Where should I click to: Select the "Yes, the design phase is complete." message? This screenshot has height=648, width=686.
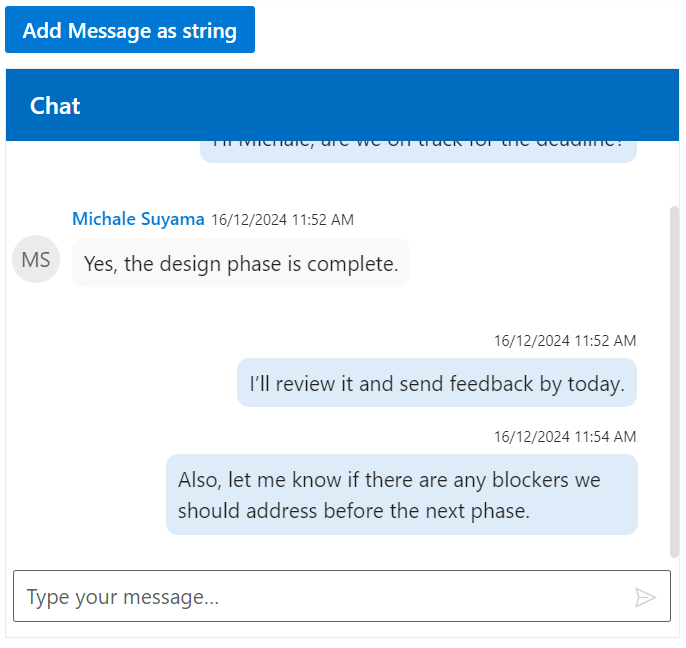pyautogui.click(x=241, y=264)
